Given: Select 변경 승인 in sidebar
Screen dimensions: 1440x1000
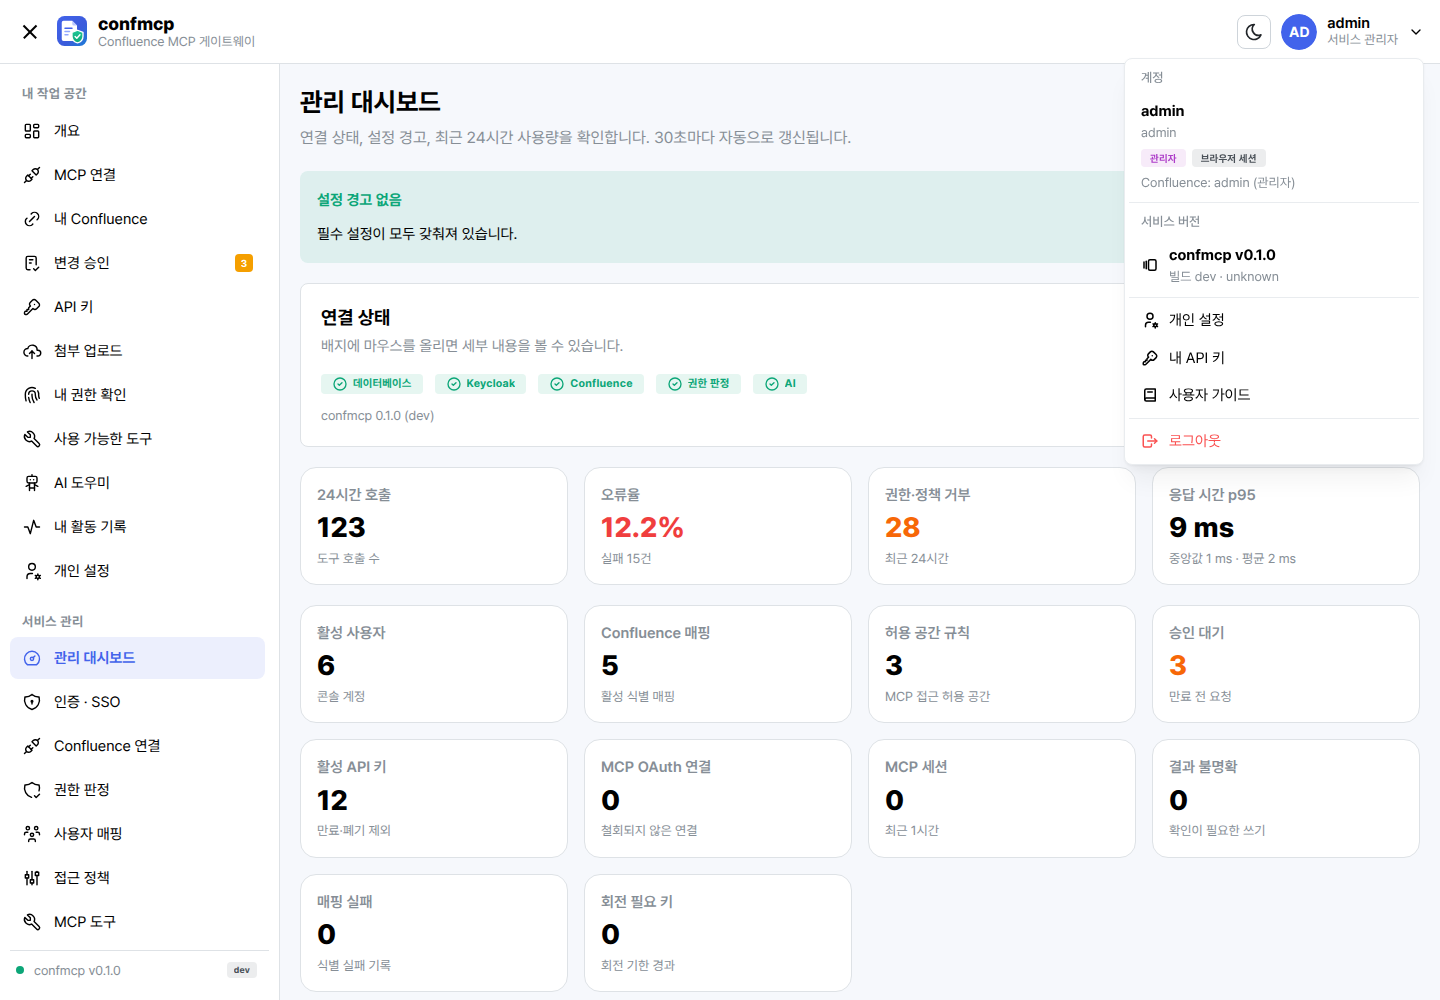Looking at the screenshot, I should click(137, 263).
